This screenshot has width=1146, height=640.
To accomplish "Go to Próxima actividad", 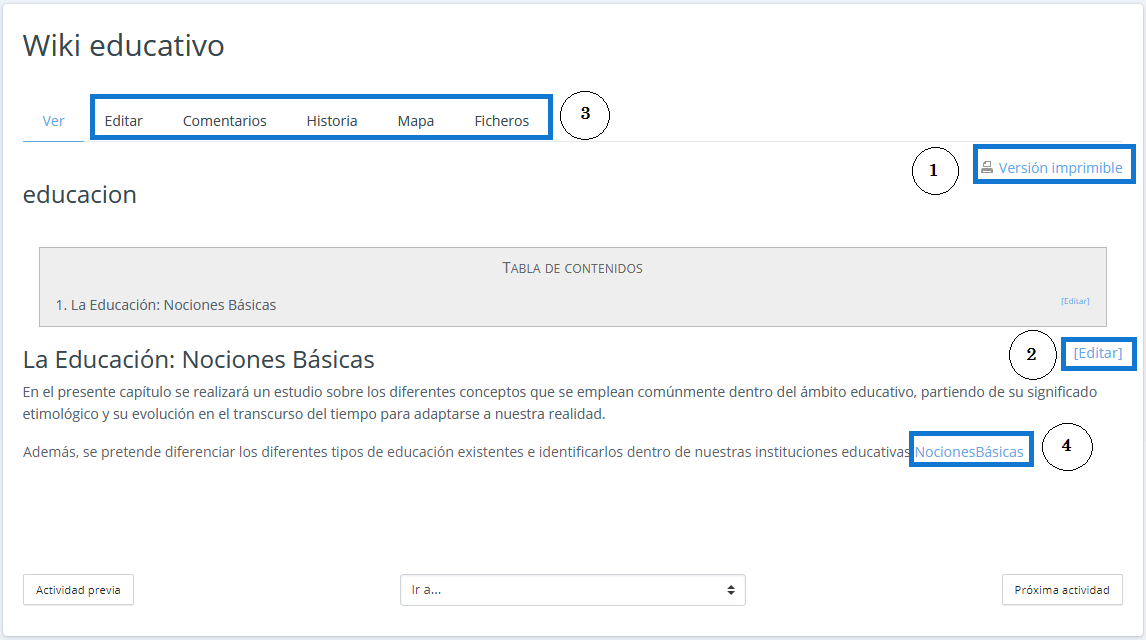I will (x=1062, y=590).
